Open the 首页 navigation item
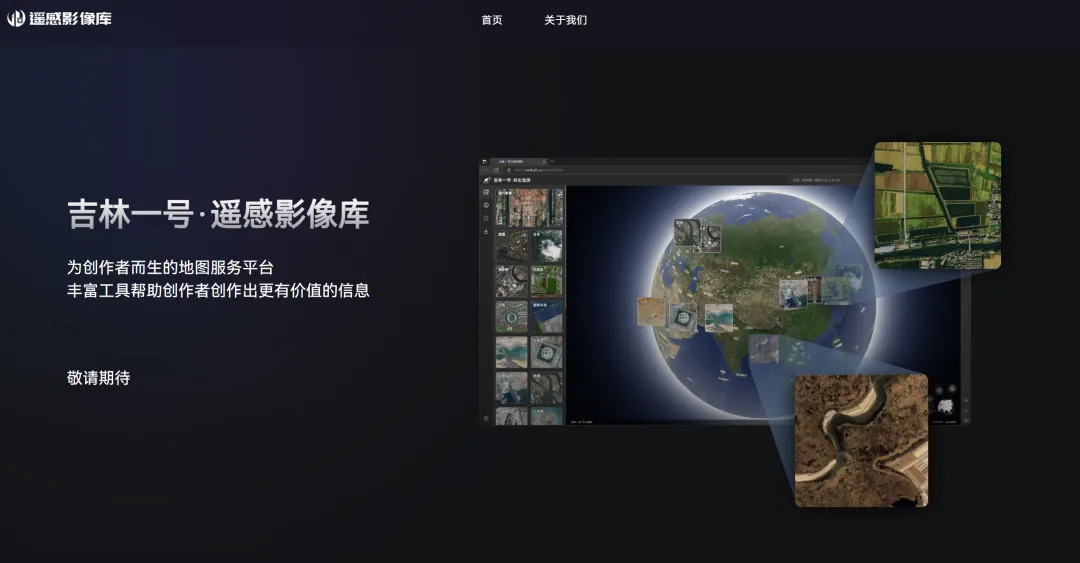The height and width of the screenshot is (563, 1080). coord(492,20)
